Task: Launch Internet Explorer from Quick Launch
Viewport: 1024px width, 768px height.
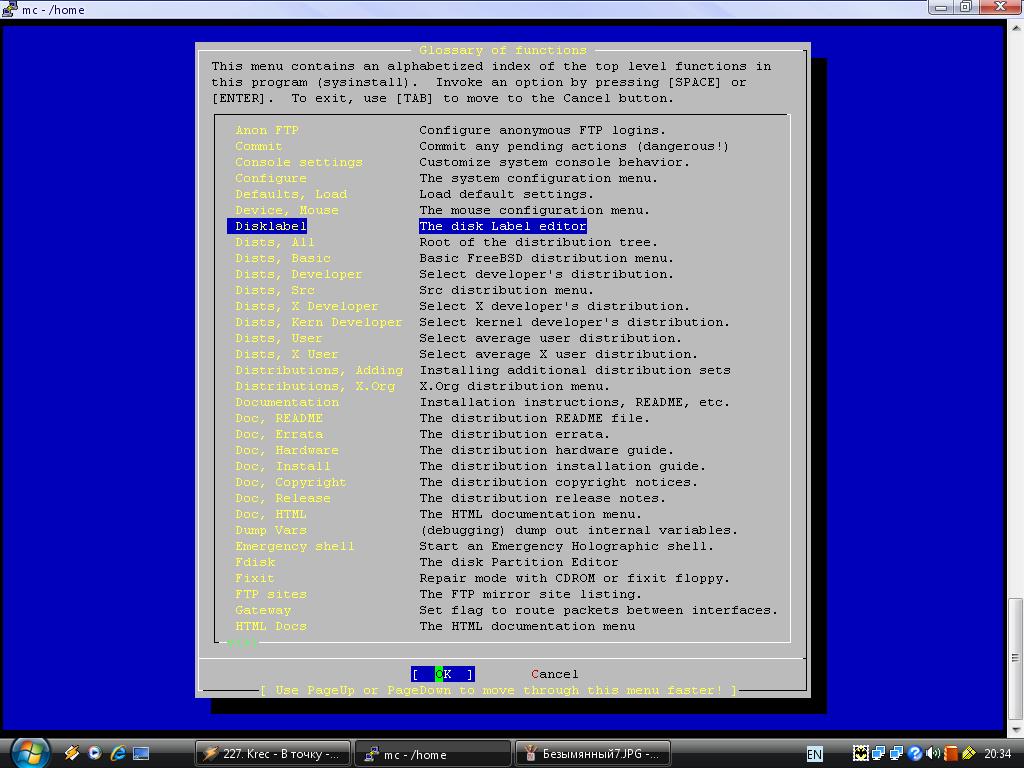Action: (118, 753)
